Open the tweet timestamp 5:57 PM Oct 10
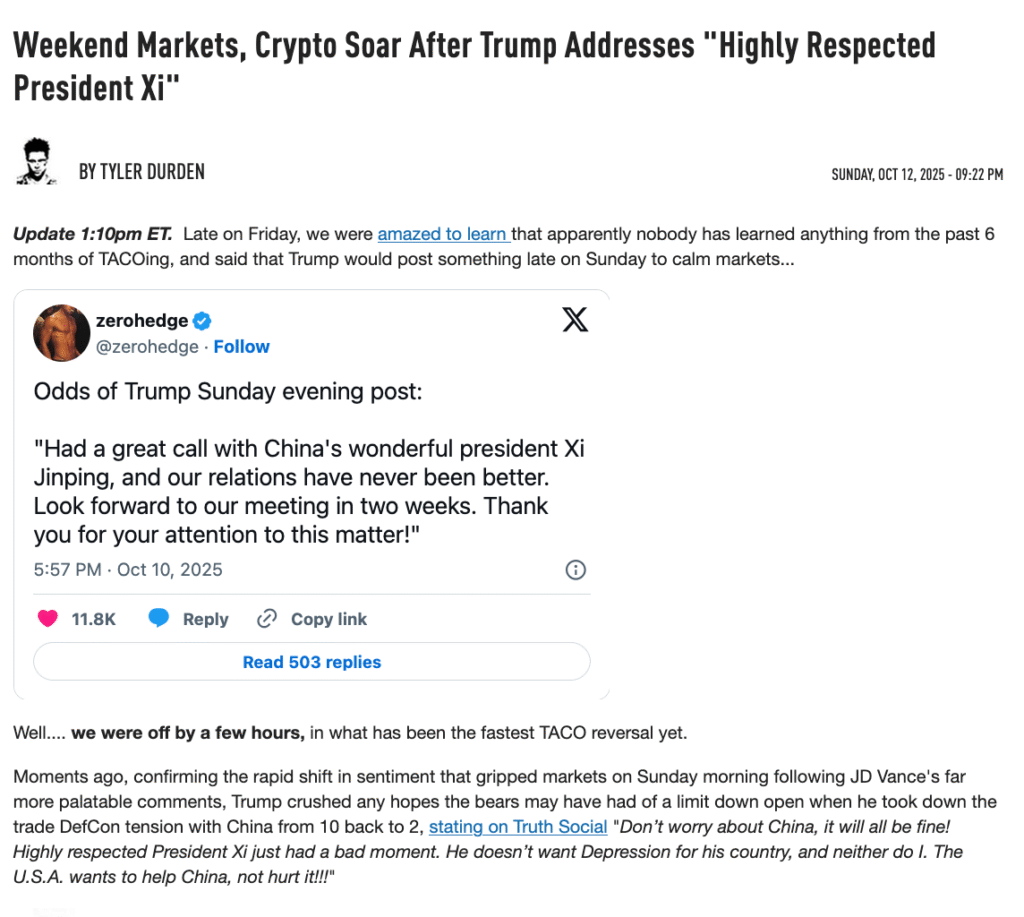 [128, 570]
